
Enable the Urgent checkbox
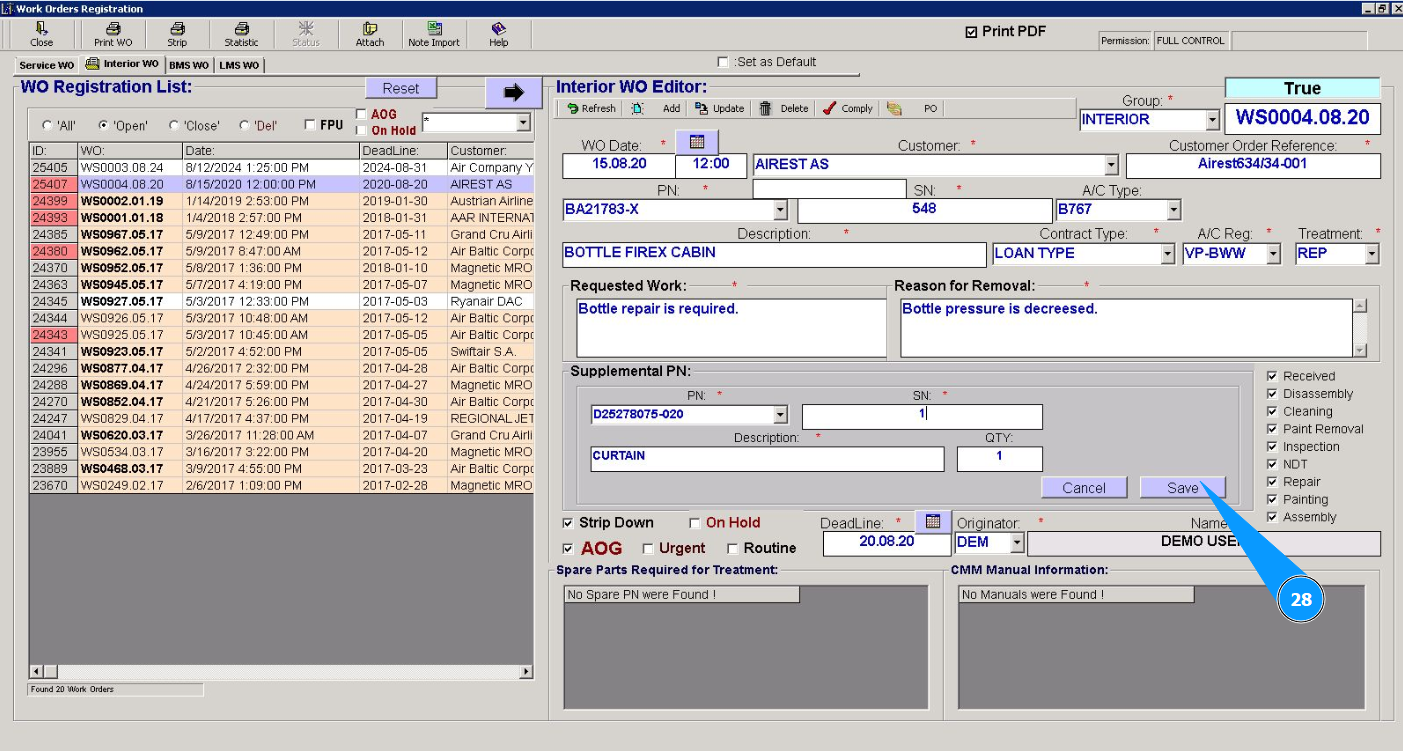648,549
